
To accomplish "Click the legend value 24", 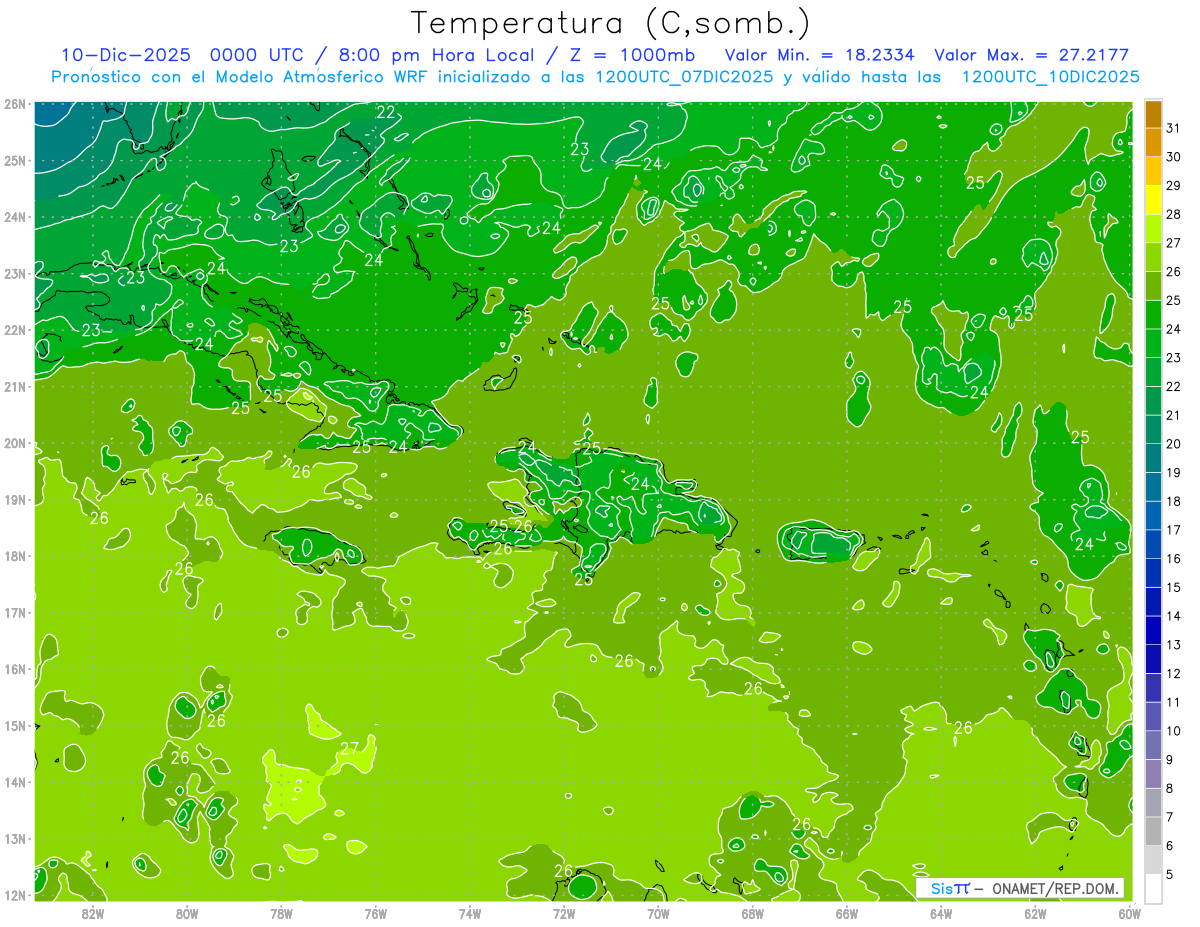I will tap(1173, 329).
